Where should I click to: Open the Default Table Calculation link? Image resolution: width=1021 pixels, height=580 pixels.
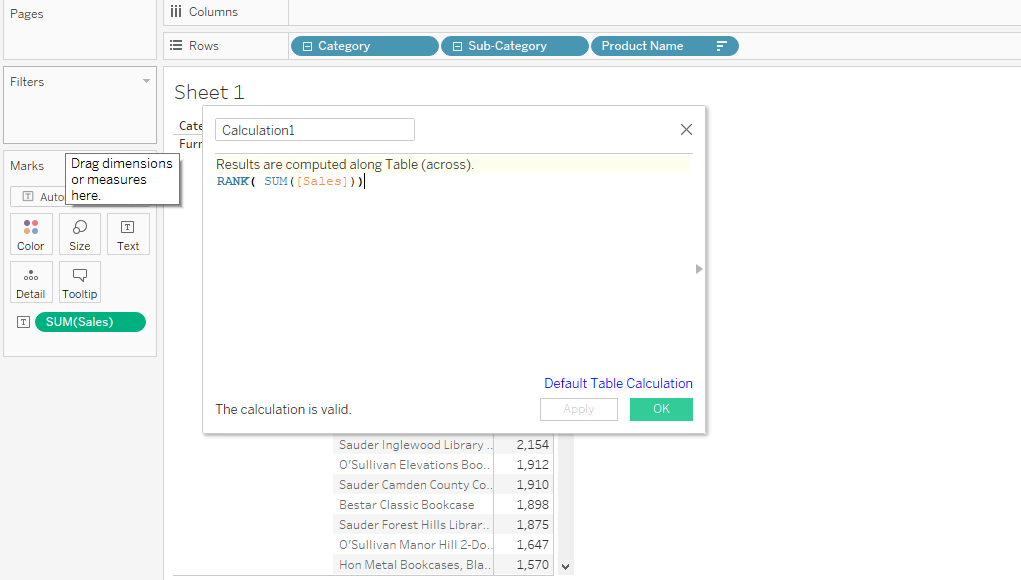618,383
